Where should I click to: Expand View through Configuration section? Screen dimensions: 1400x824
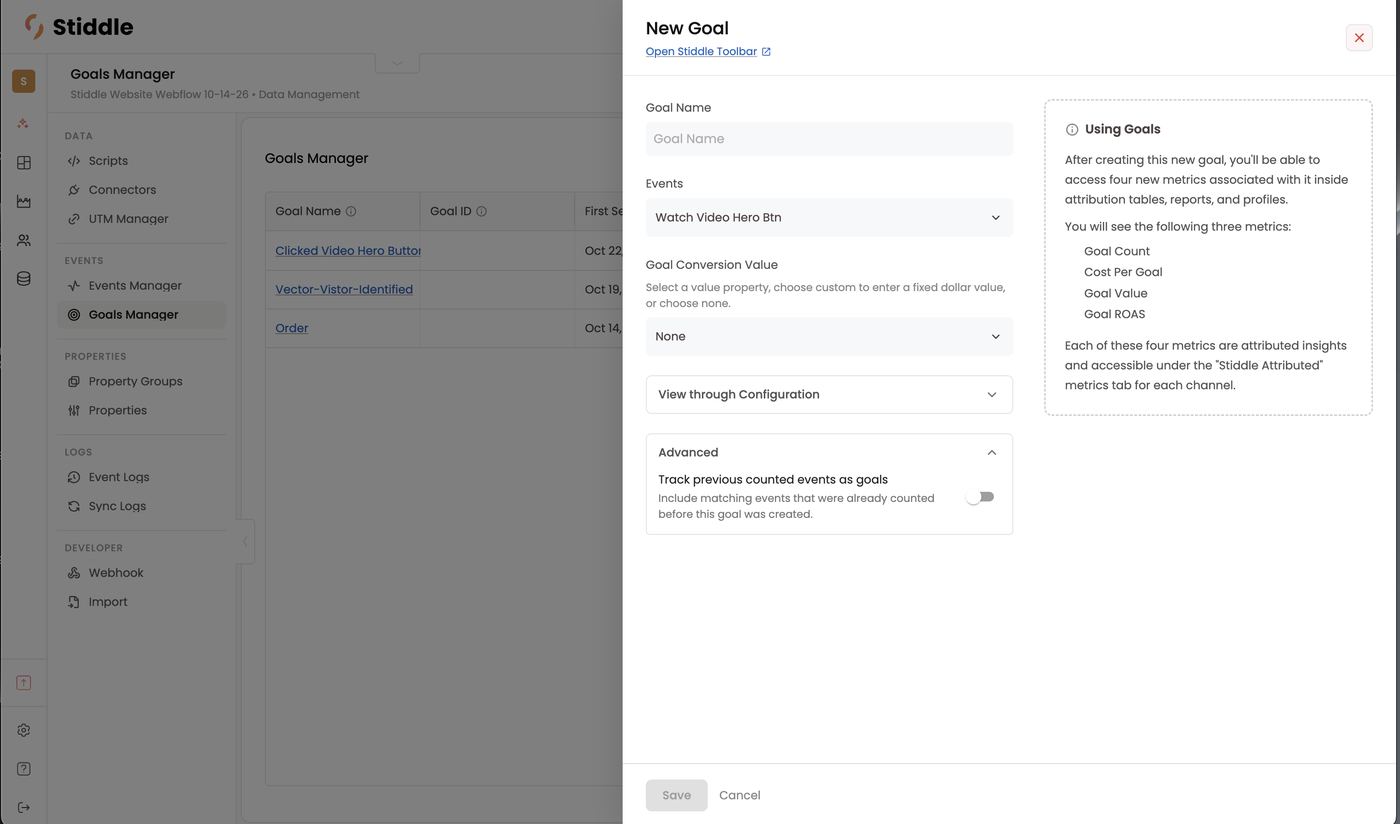[829, 394]
